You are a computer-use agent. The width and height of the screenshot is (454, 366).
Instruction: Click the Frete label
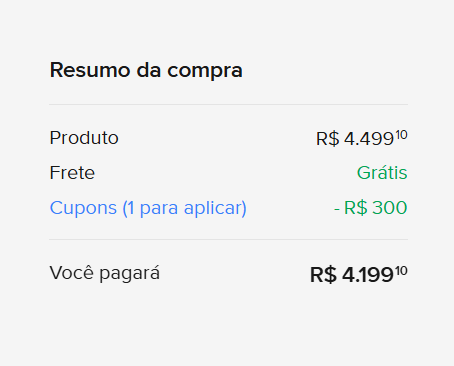pyautogui.click(x=72, y=173)
